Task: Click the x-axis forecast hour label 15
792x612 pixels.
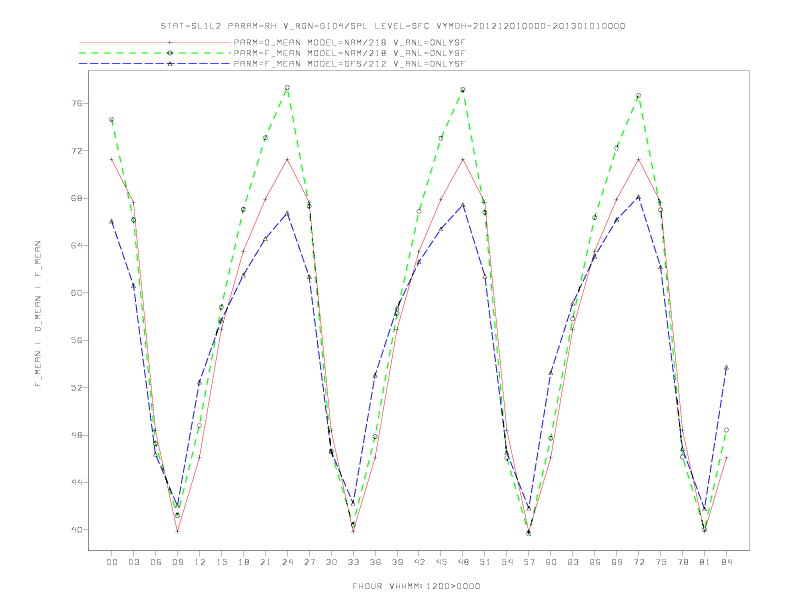Action: (221, 562)
